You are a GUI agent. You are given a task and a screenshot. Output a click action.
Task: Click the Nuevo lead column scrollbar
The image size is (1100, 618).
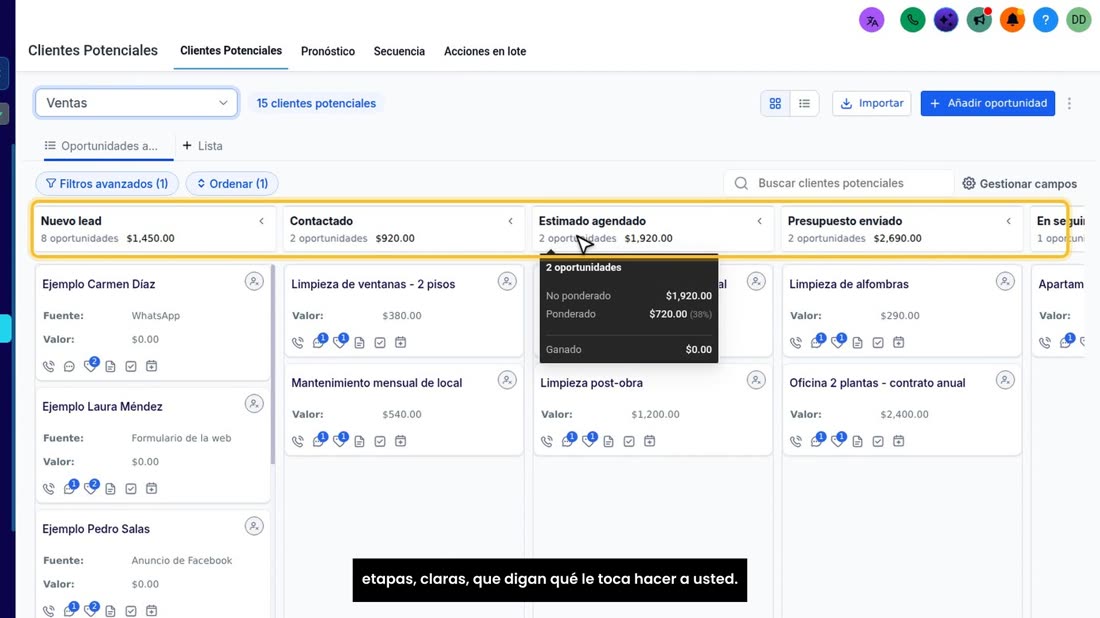(x=273, y=365)
